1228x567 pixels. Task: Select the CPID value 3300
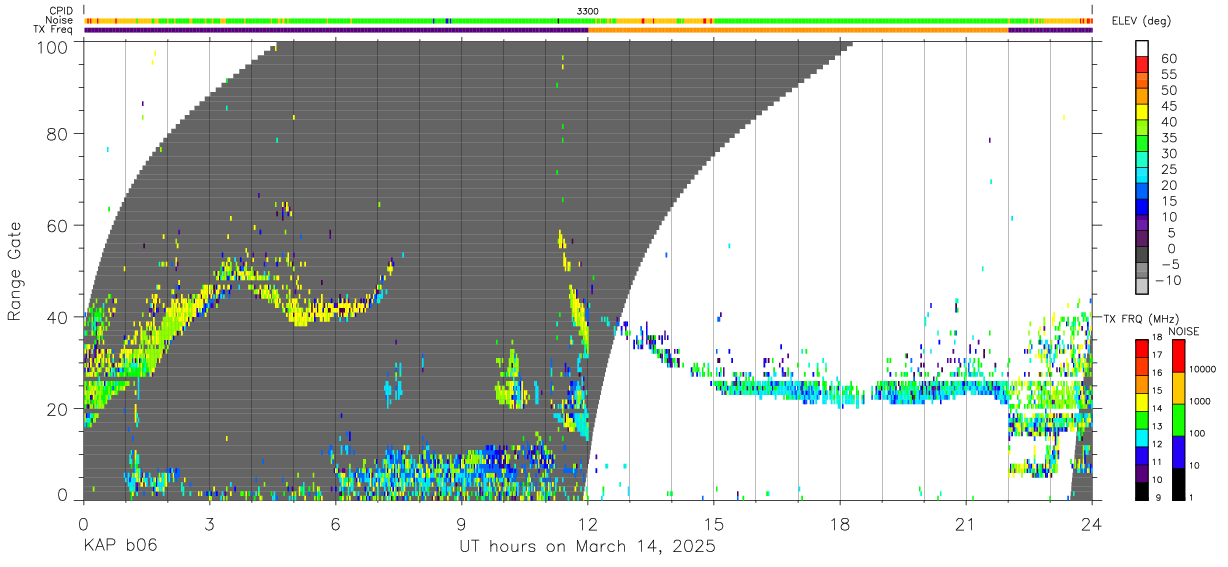pyautogui.click(x=588, y=11)
